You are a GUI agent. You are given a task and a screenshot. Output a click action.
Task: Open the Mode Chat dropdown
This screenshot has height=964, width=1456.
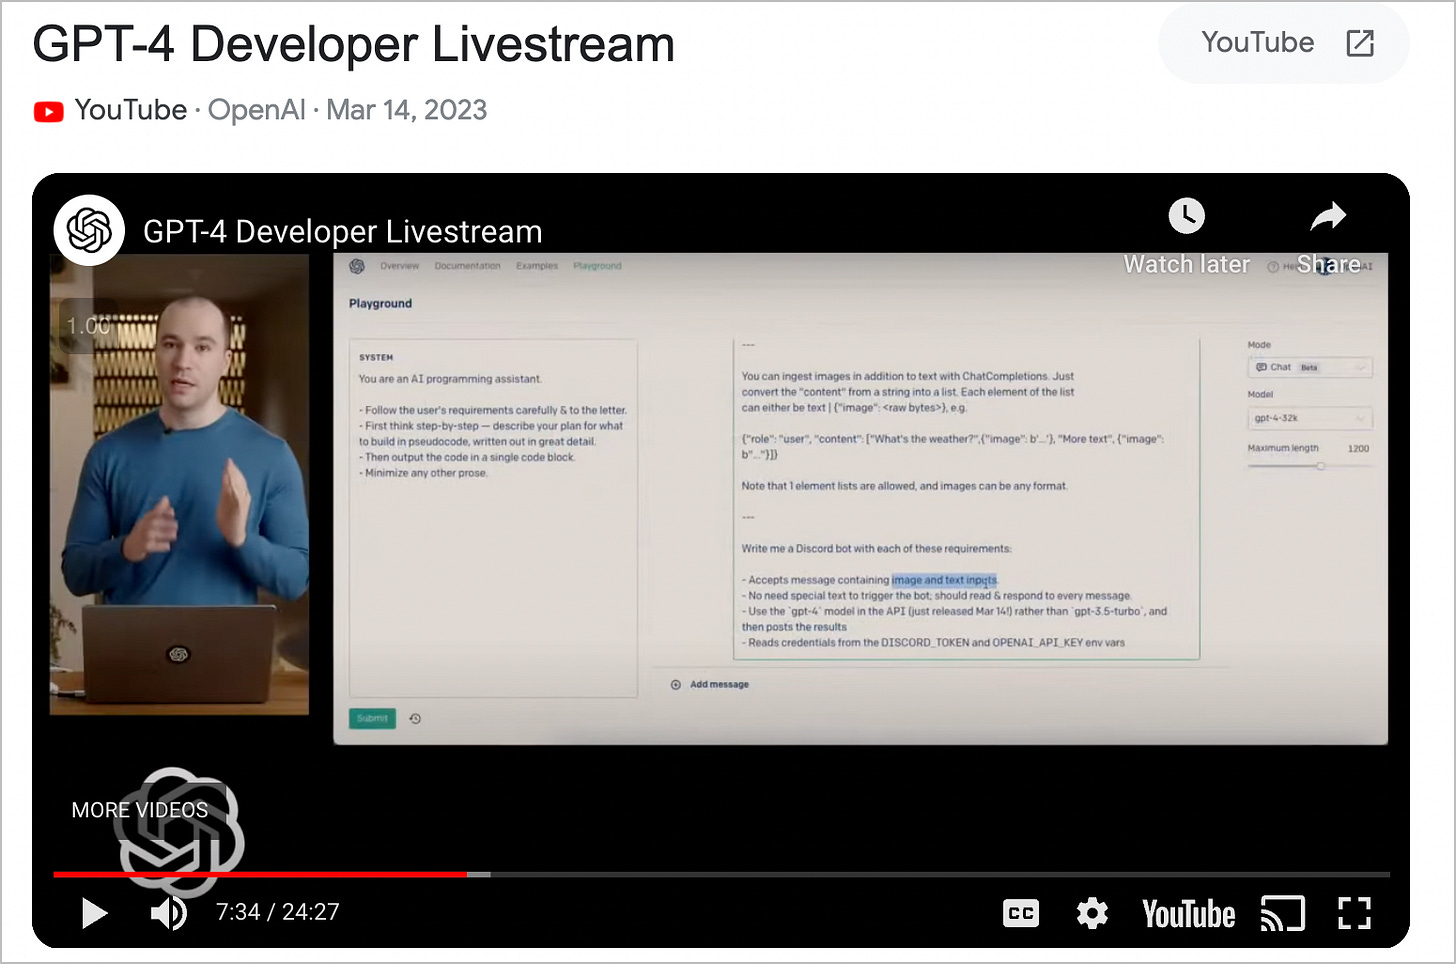coord(1310,367)
